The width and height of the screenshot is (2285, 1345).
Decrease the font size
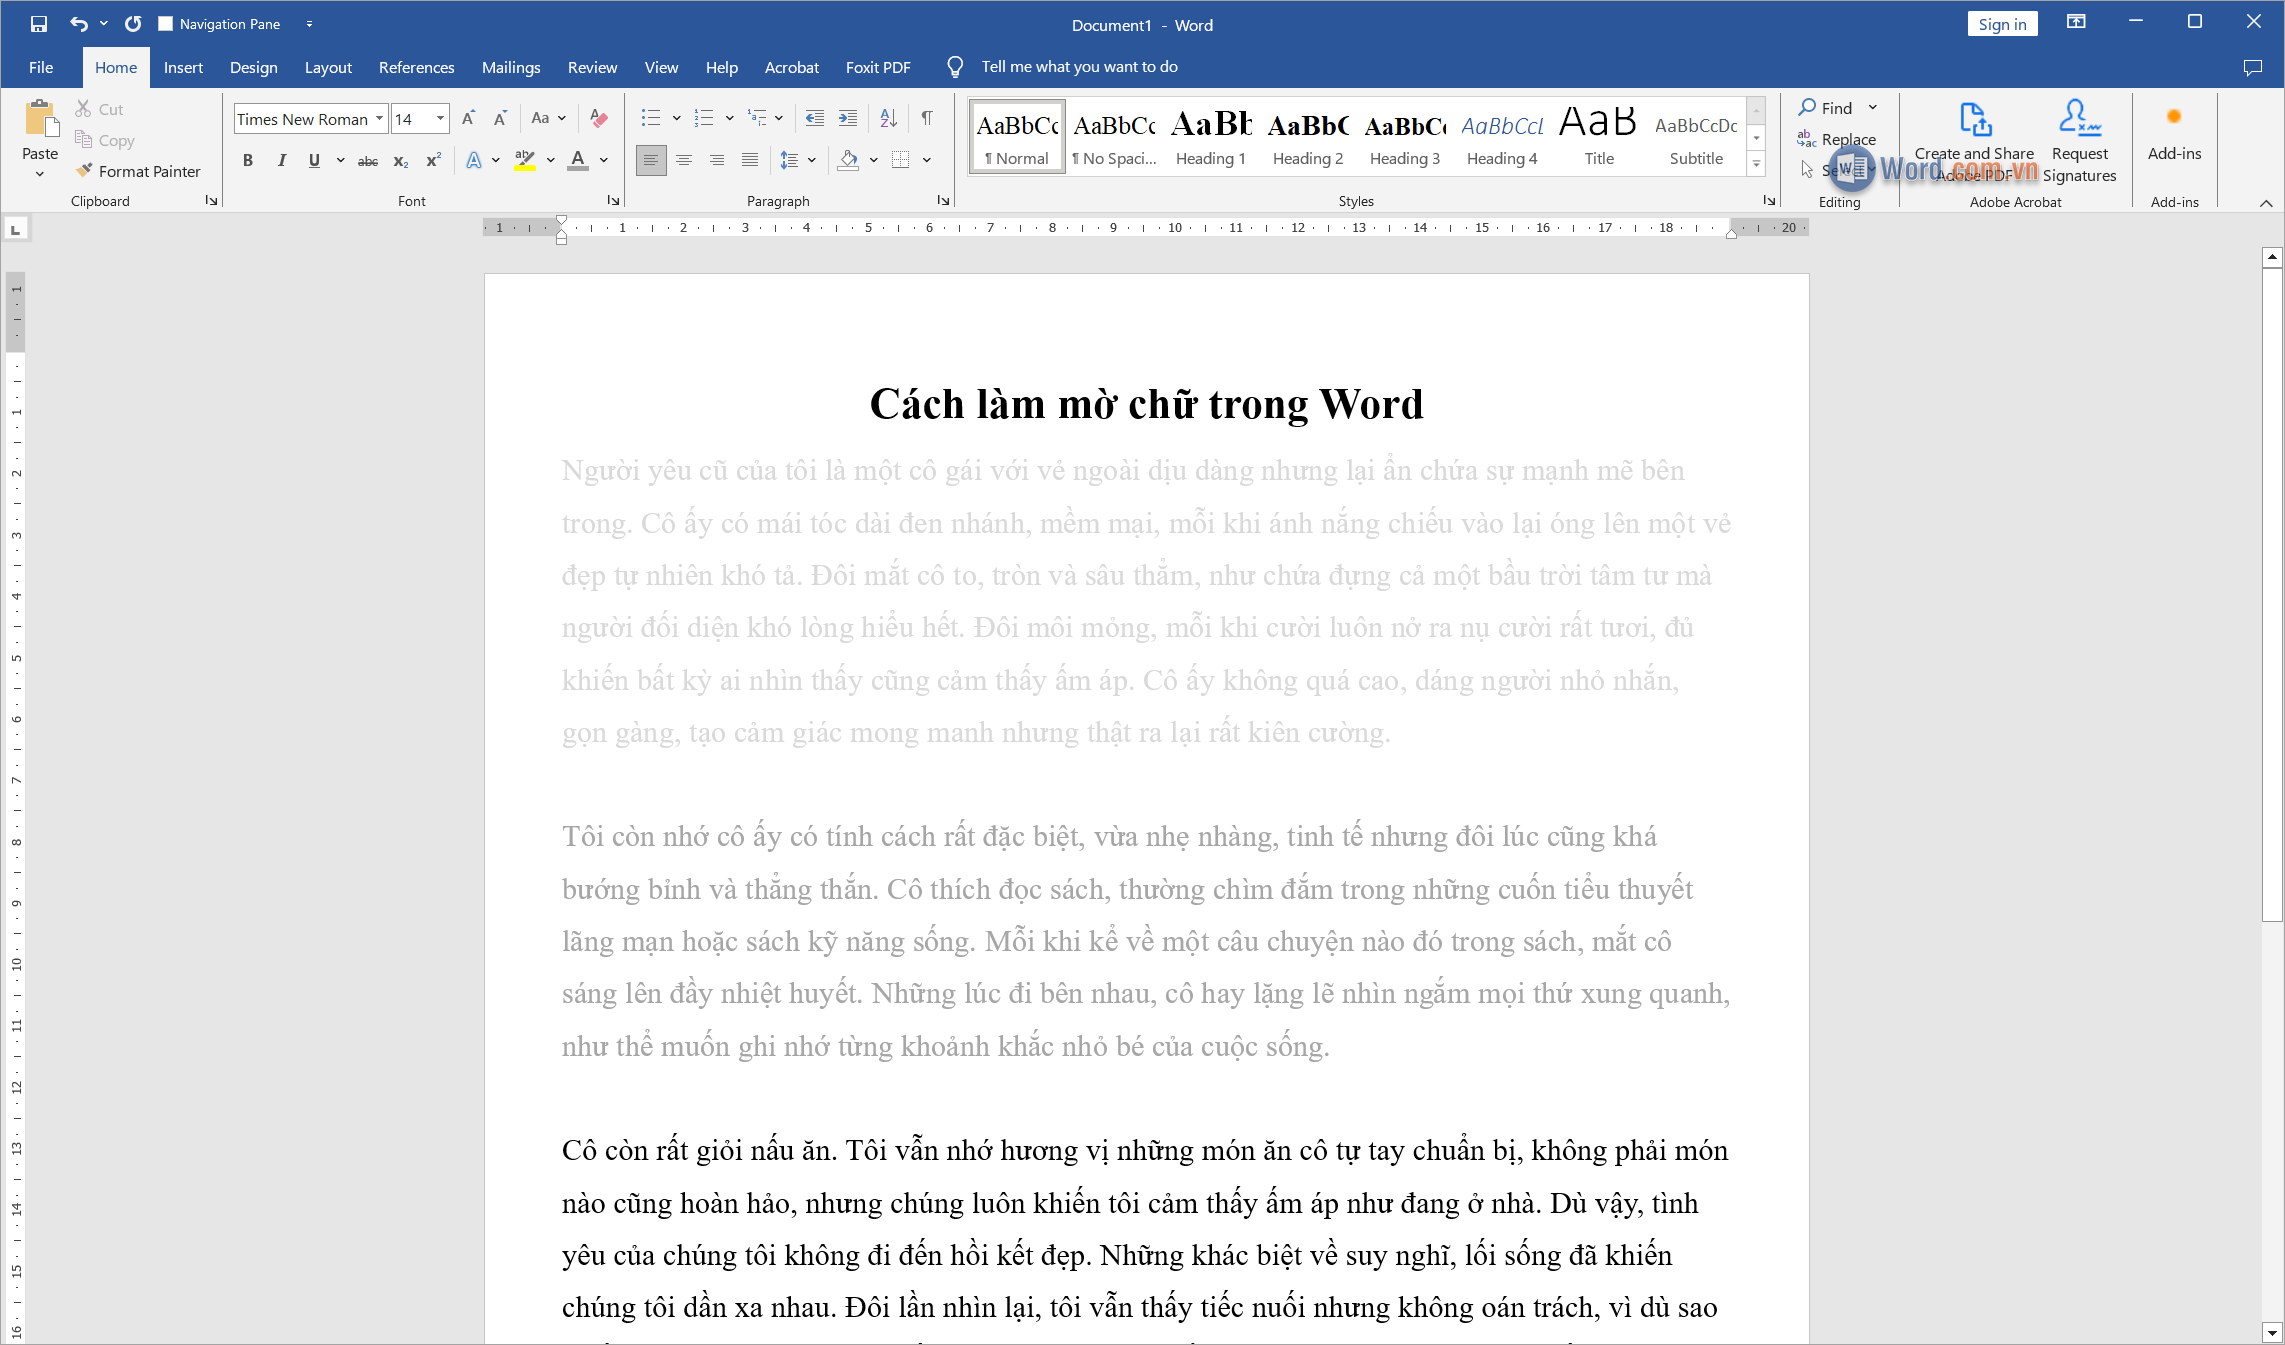point(500,119)
